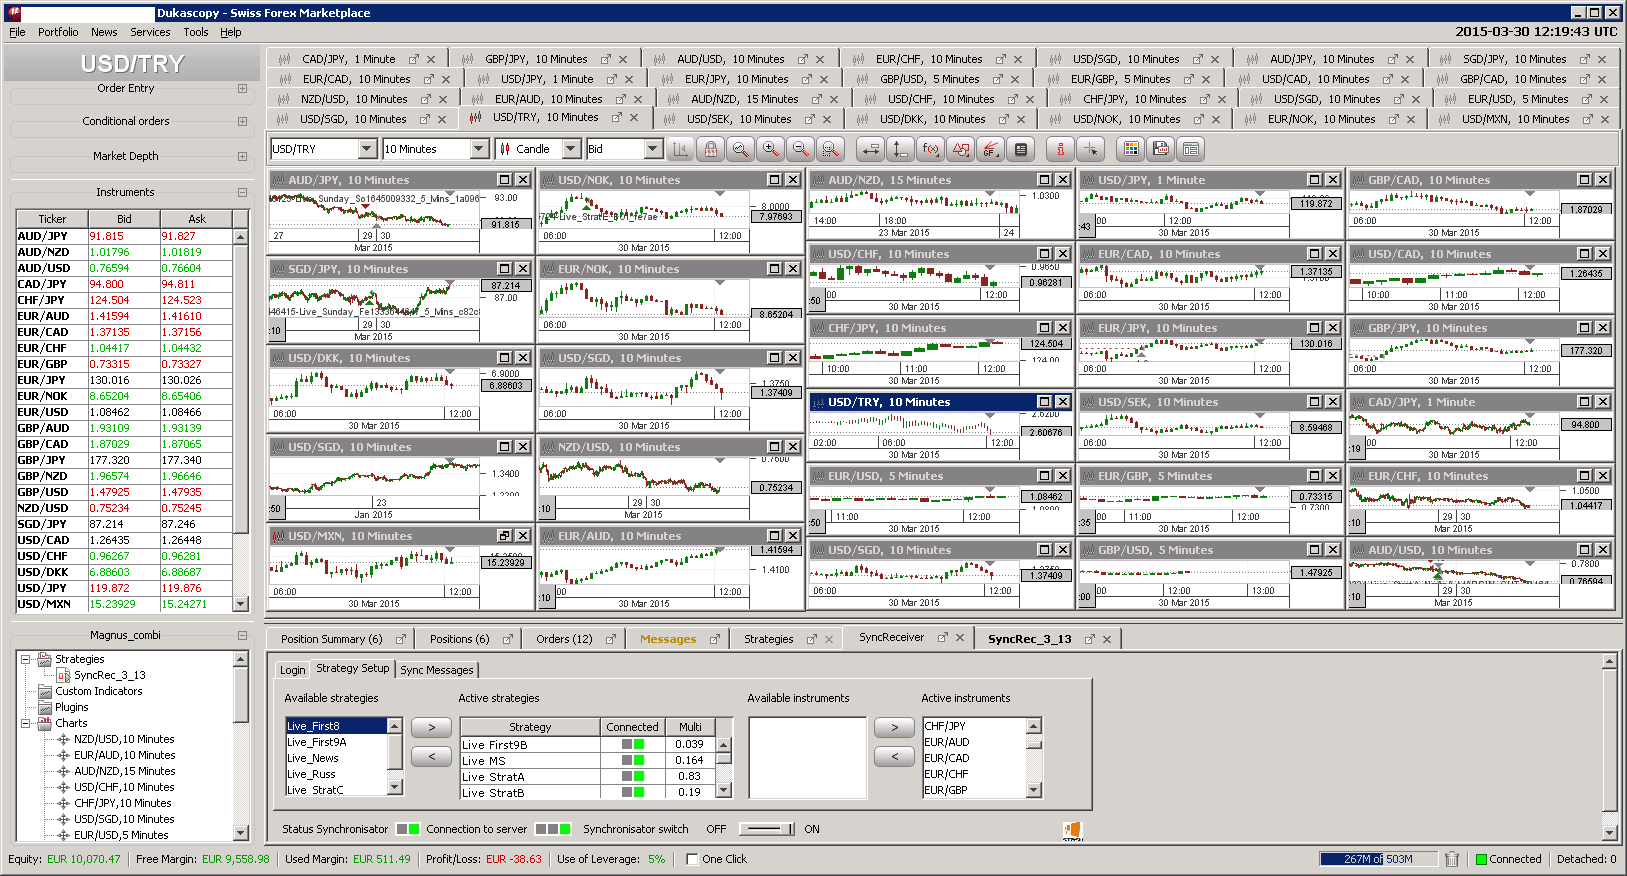Click the red info 'i' toolbar icon
The image size is (1627, 876).
(1060, 149)
